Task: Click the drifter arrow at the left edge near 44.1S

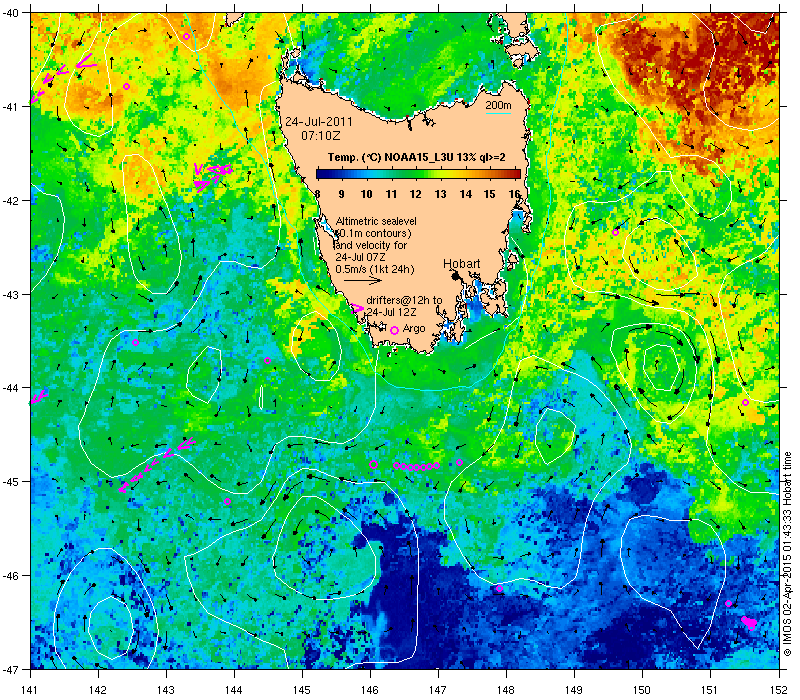Action: pyautogui.click(x=39, y=397)
